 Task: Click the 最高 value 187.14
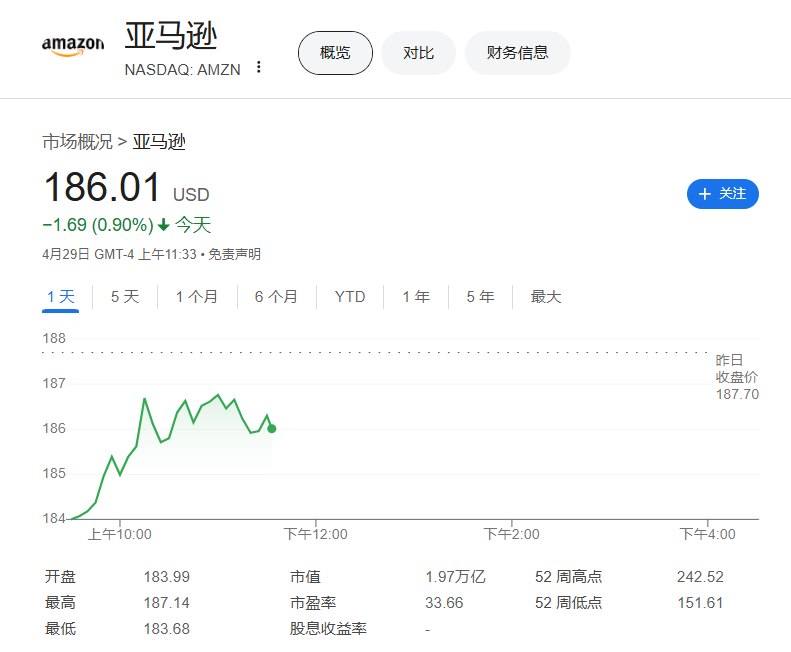(x=166, y=603)
